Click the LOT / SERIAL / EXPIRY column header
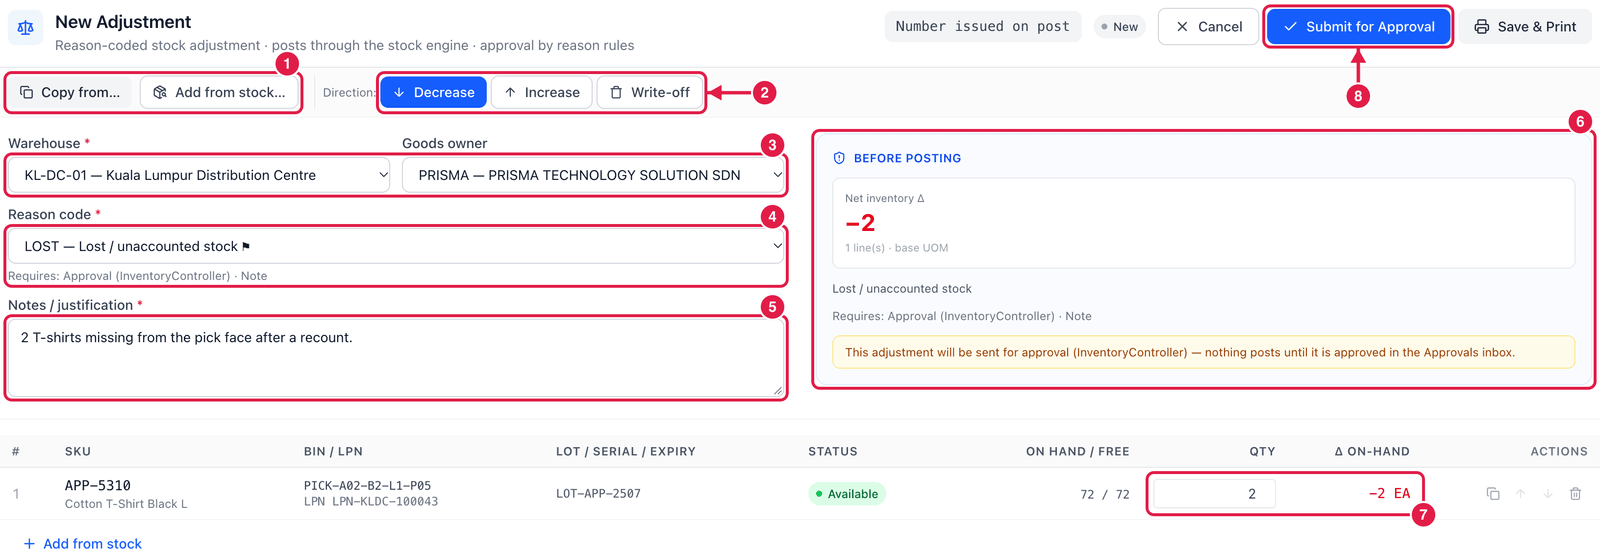 click(626, 452)
